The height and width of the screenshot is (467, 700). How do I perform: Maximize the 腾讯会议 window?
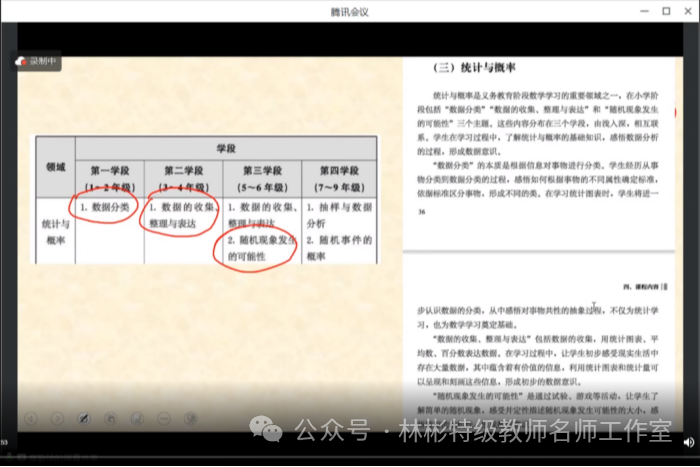(666, 12)
